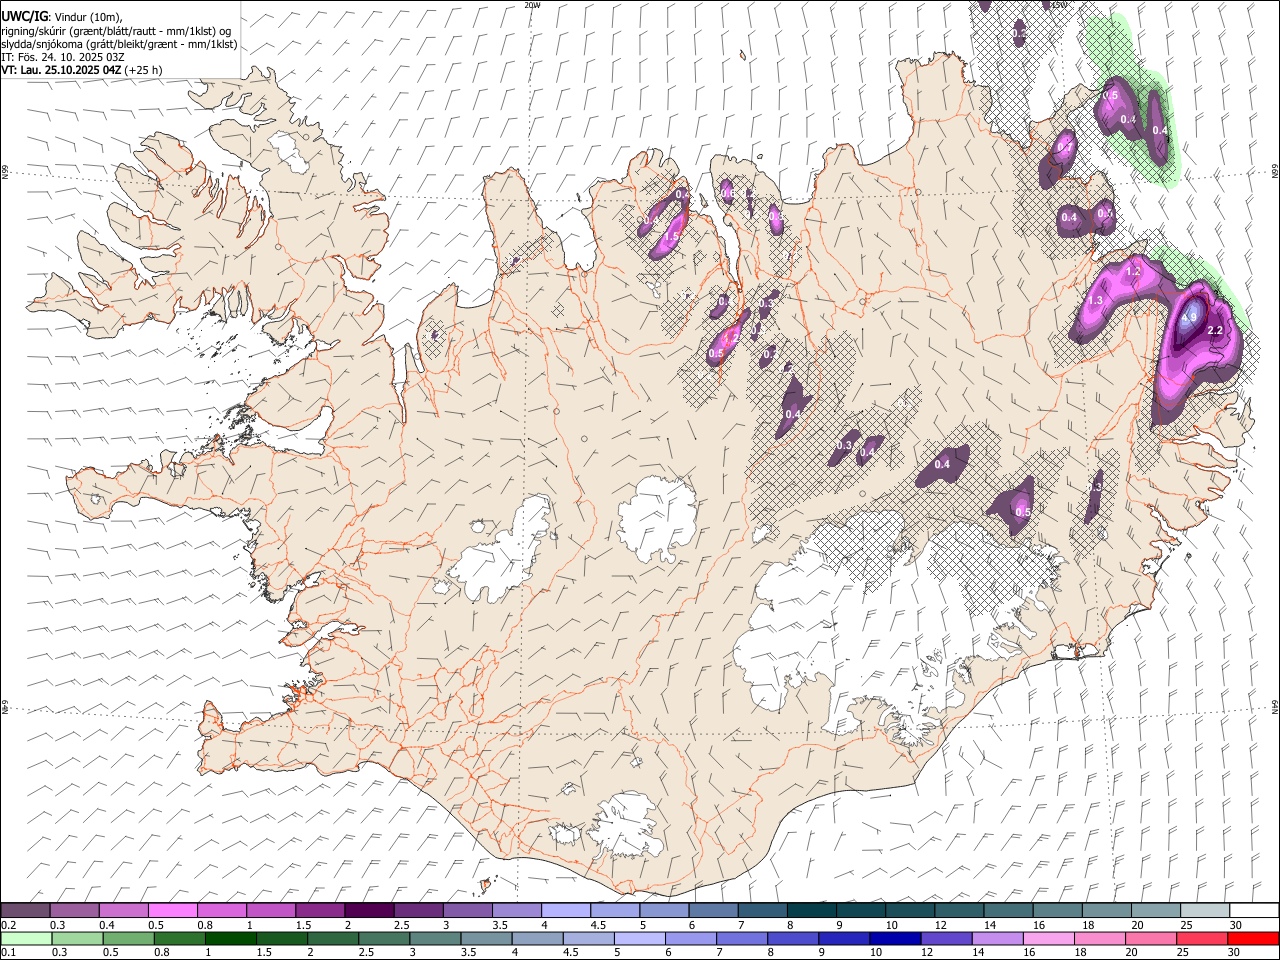
Task: Click the 20W longitude label at top
Action: (533, 5)
